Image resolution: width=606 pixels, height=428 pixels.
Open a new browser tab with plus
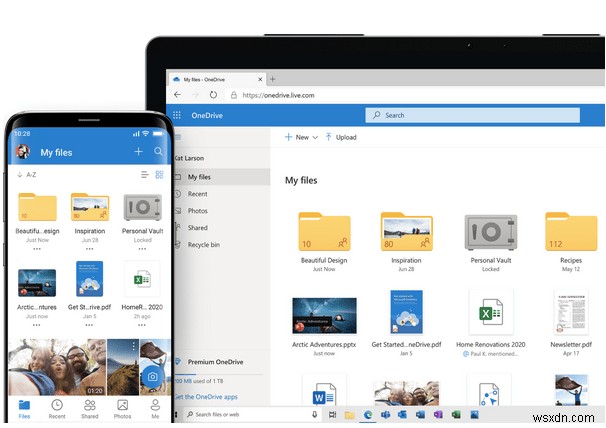(272, 79)
